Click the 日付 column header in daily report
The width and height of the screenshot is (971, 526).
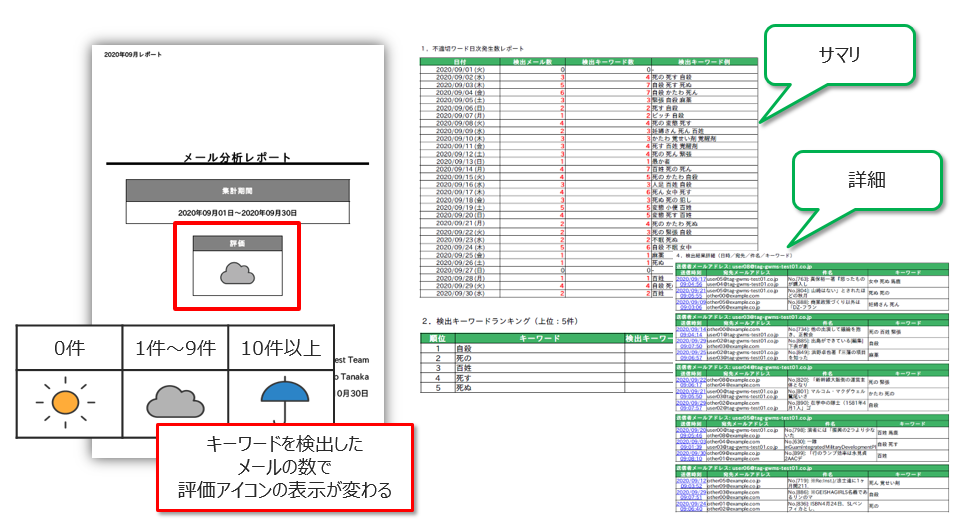459,62
